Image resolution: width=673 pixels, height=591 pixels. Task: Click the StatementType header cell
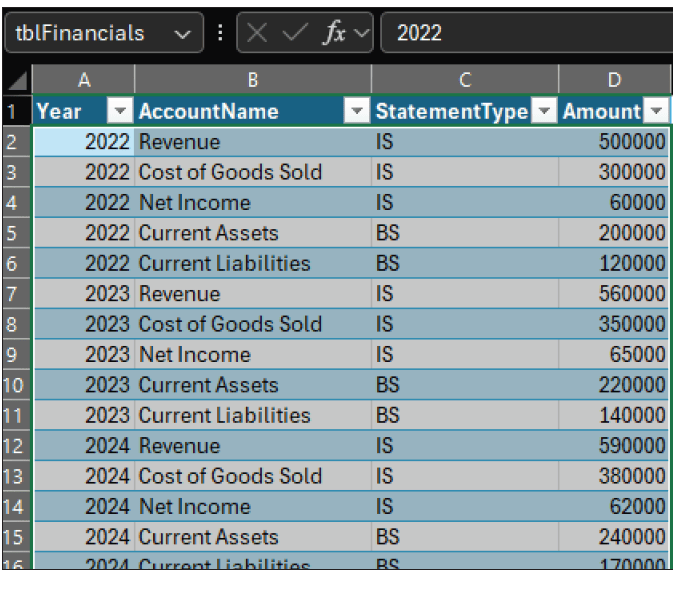coord(465,111)
